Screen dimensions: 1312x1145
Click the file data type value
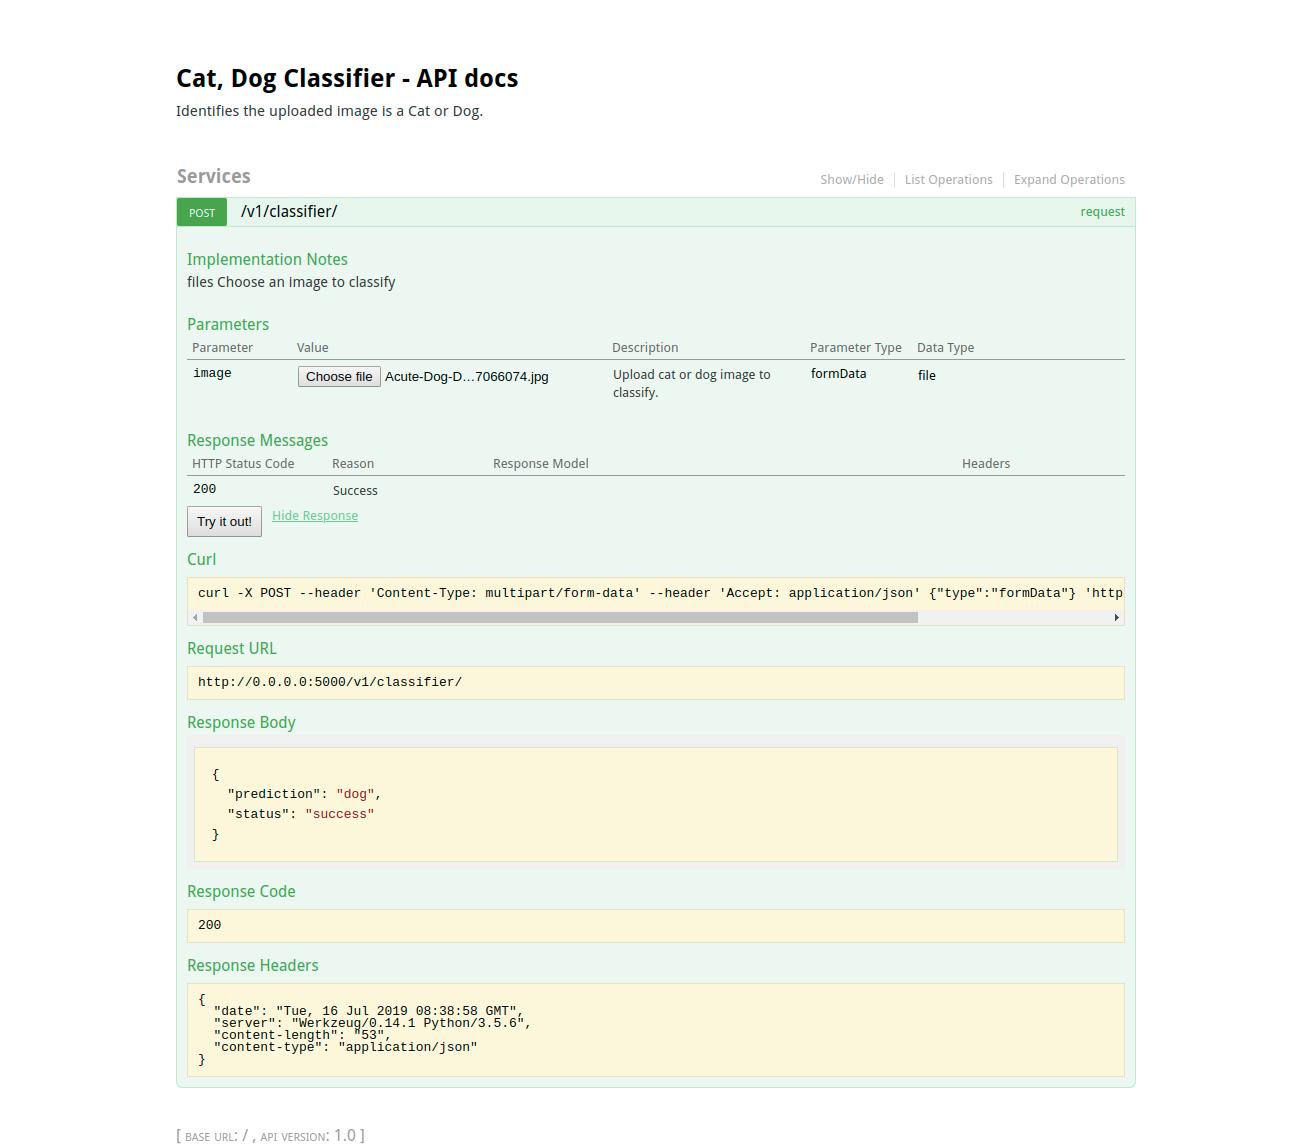[927, 375]
